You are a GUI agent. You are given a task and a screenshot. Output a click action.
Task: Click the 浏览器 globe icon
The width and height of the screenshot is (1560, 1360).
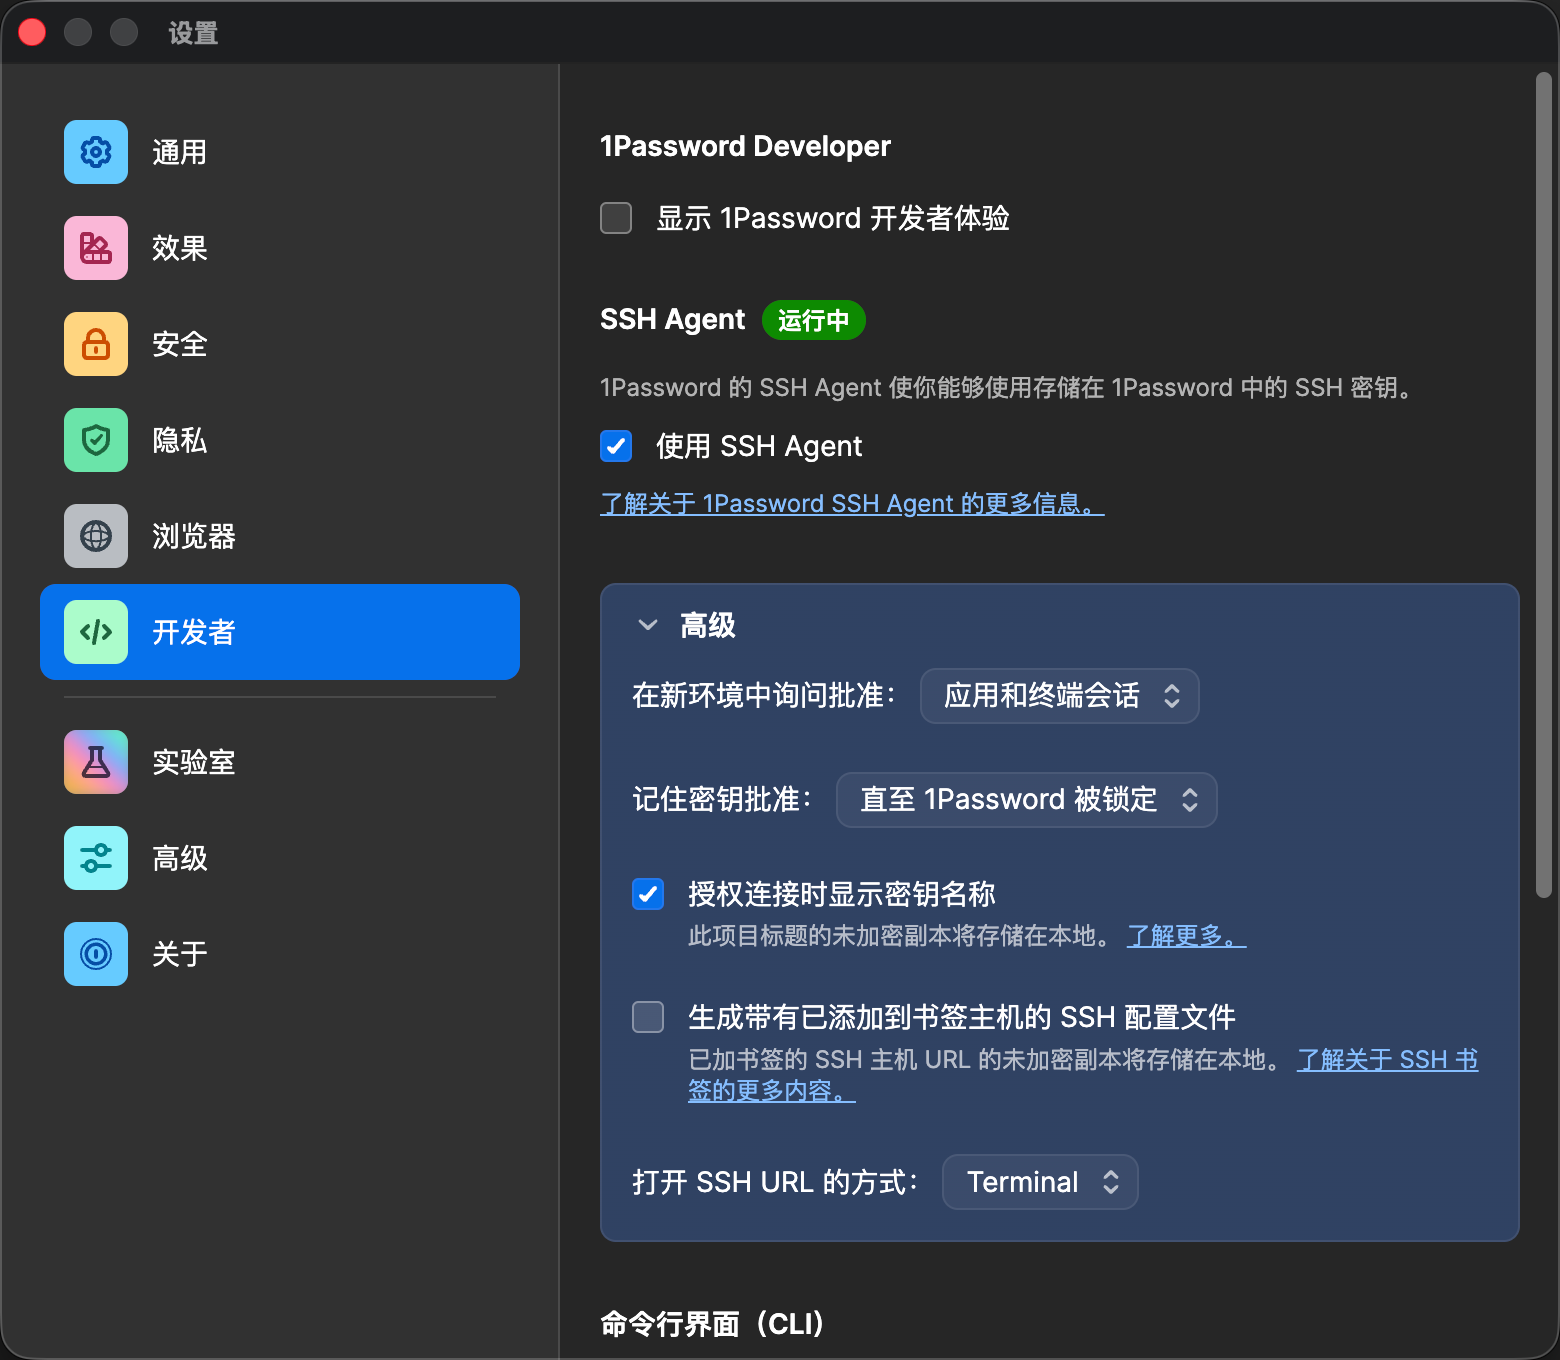click(96, 536)
